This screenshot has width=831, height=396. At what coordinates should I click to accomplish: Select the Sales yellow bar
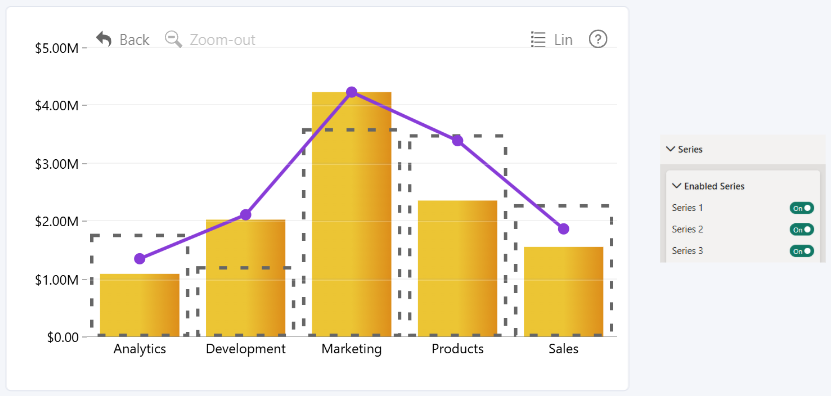[x=563, y=292]
